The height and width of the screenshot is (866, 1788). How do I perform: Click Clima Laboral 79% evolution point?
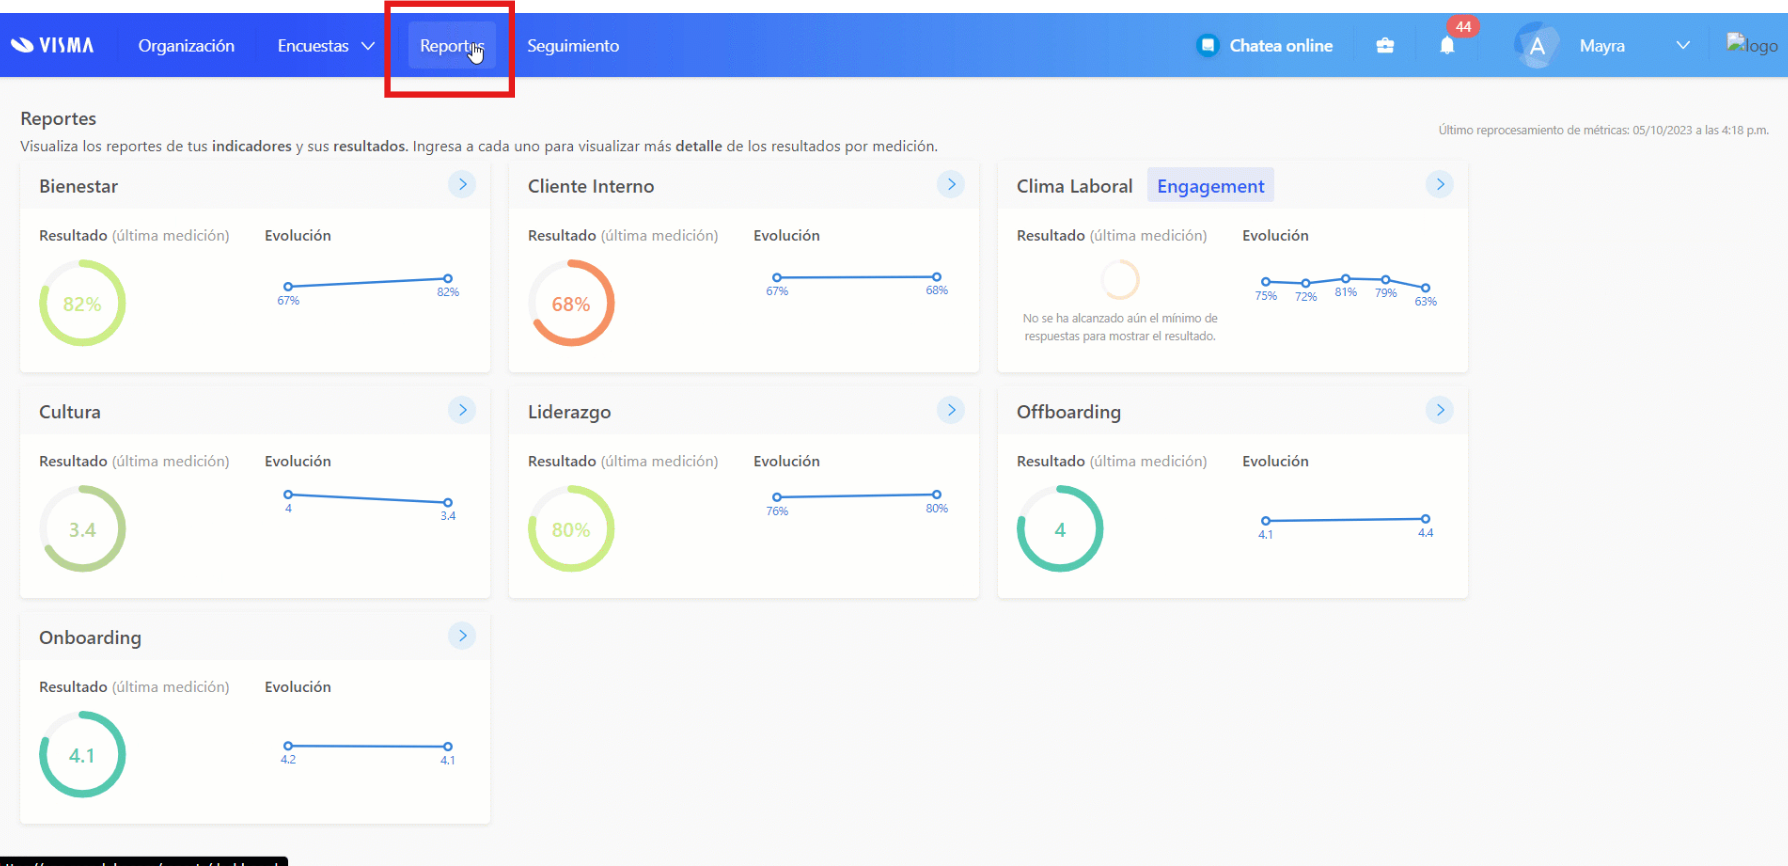(1386, 280)
